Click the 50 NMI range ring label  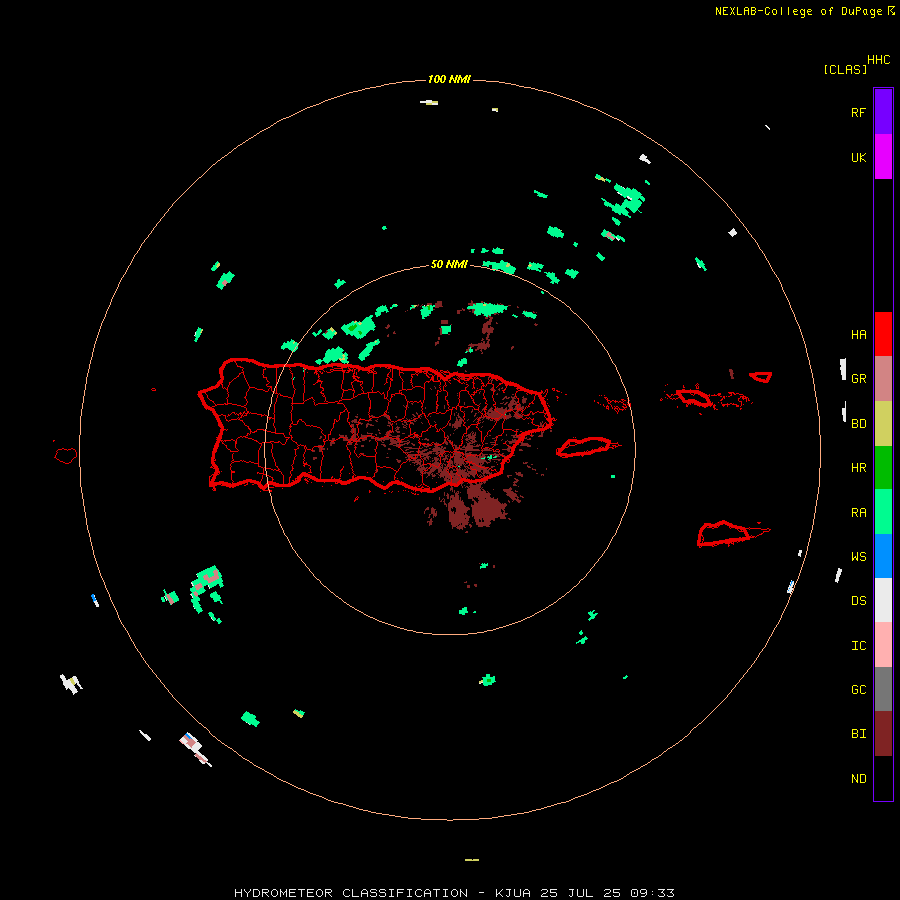point(449,264)
